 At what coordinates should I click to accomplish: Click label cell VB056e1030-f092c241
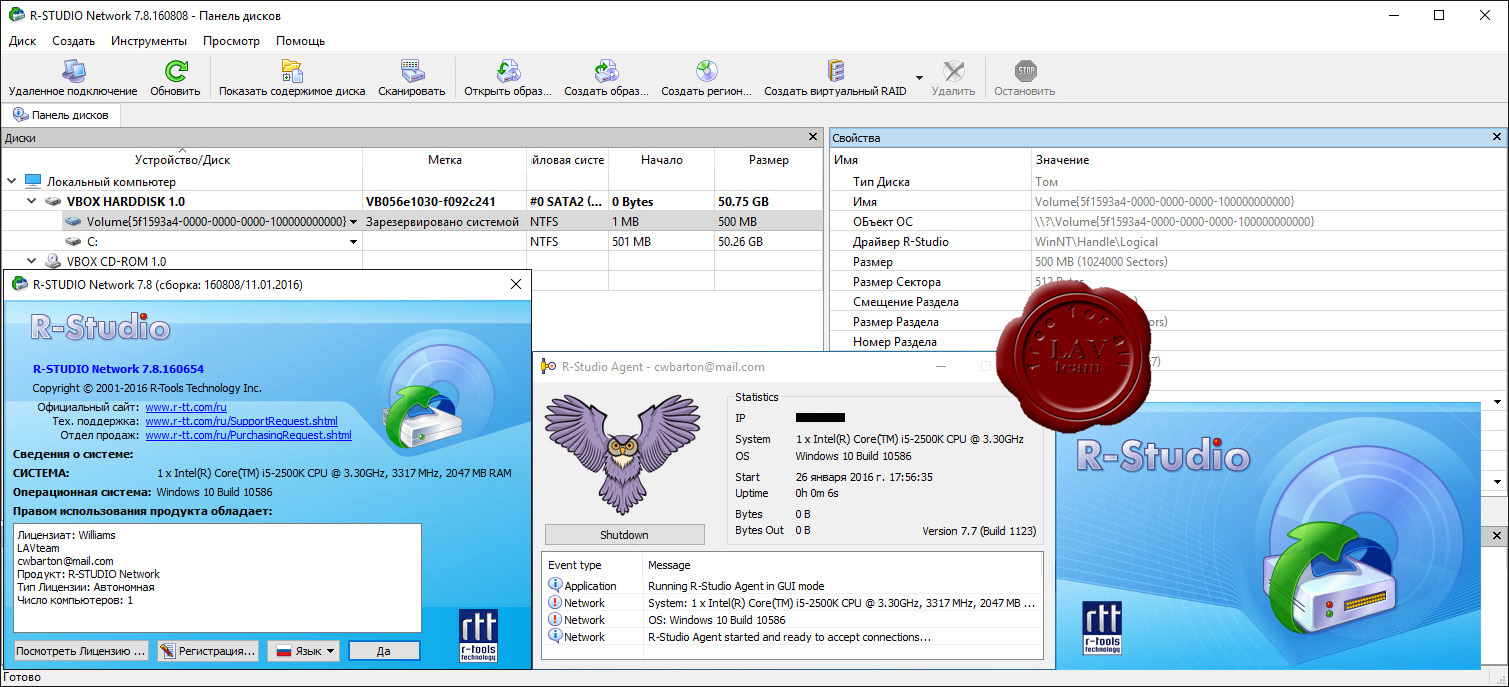click(x=444, y=202)
